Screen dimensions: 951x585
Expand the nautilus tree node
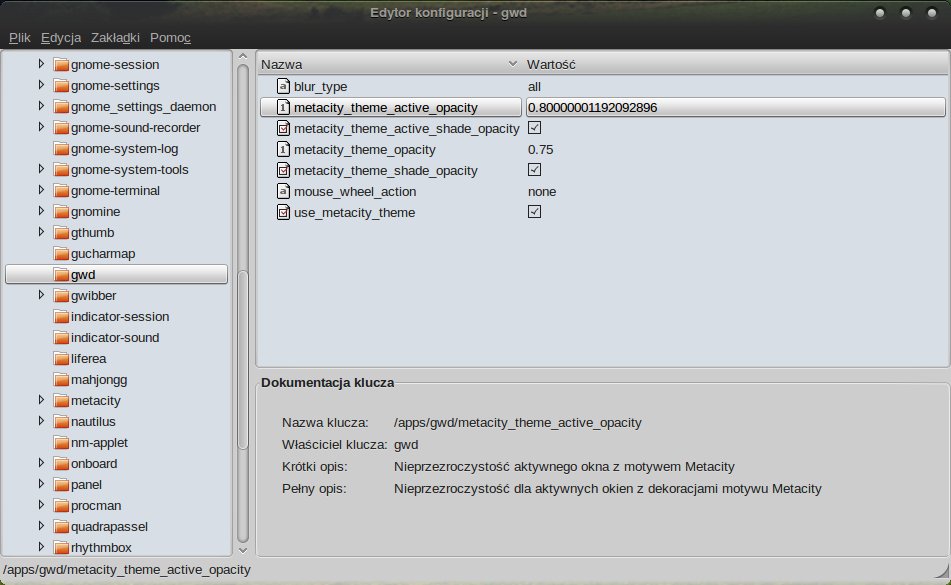click(41, 421)
